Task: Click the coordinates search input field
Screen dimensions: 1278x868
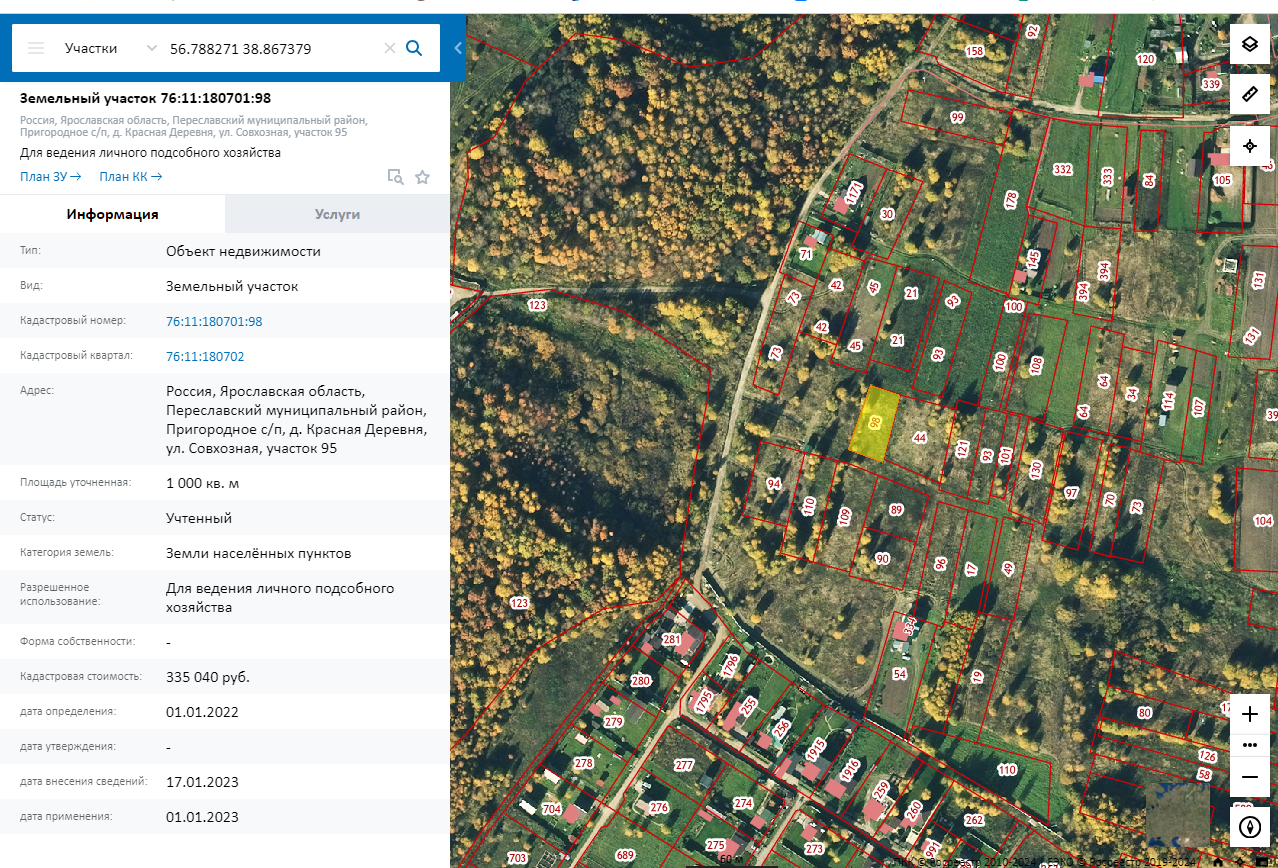Action: (x=272, y=48)
